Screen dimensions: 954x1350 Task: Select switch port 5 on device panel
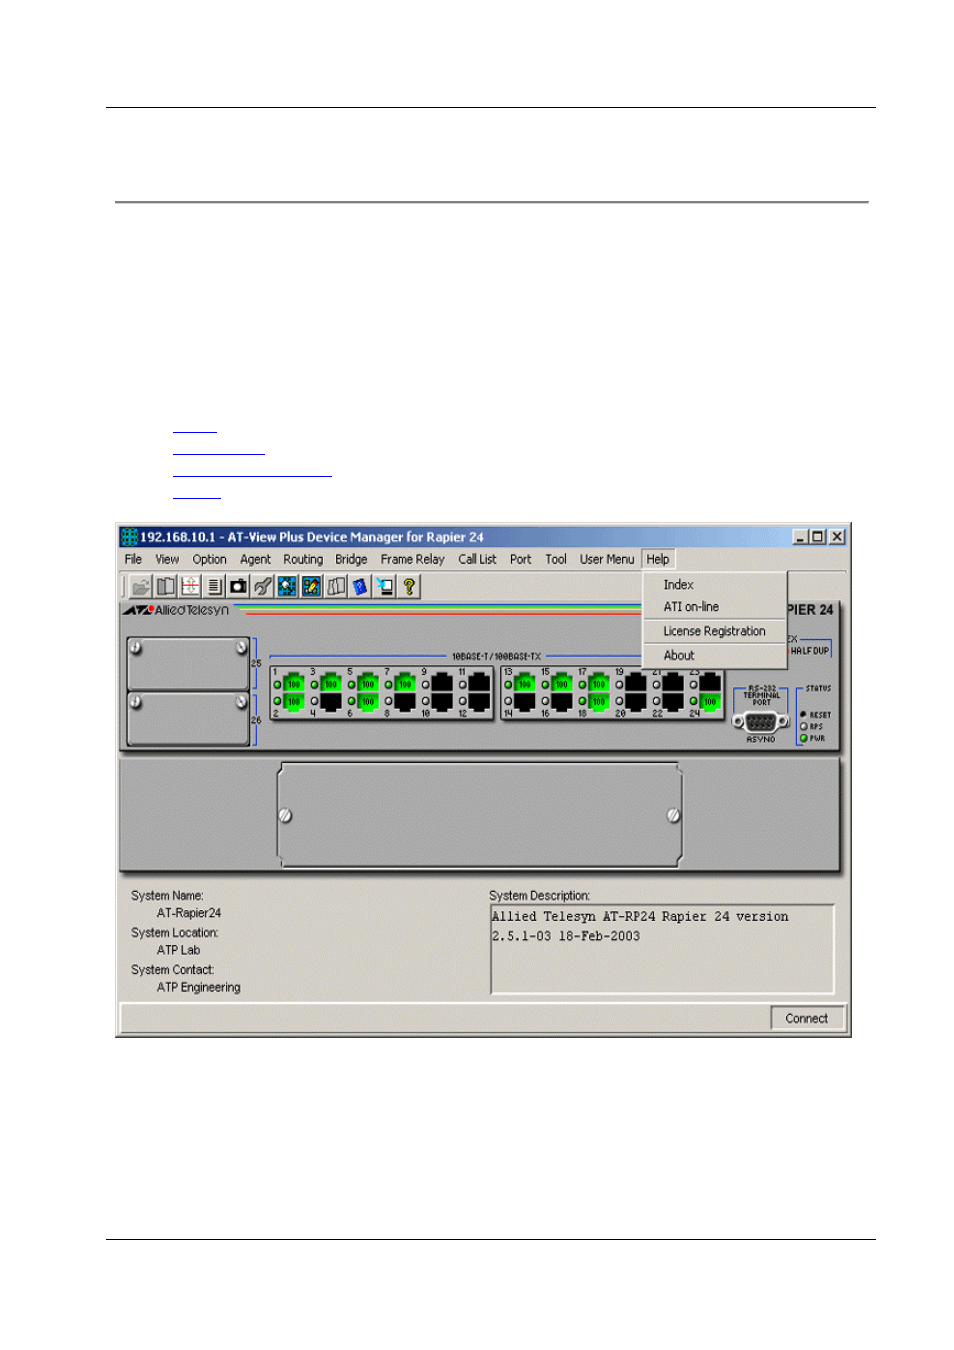click(367, 684)
